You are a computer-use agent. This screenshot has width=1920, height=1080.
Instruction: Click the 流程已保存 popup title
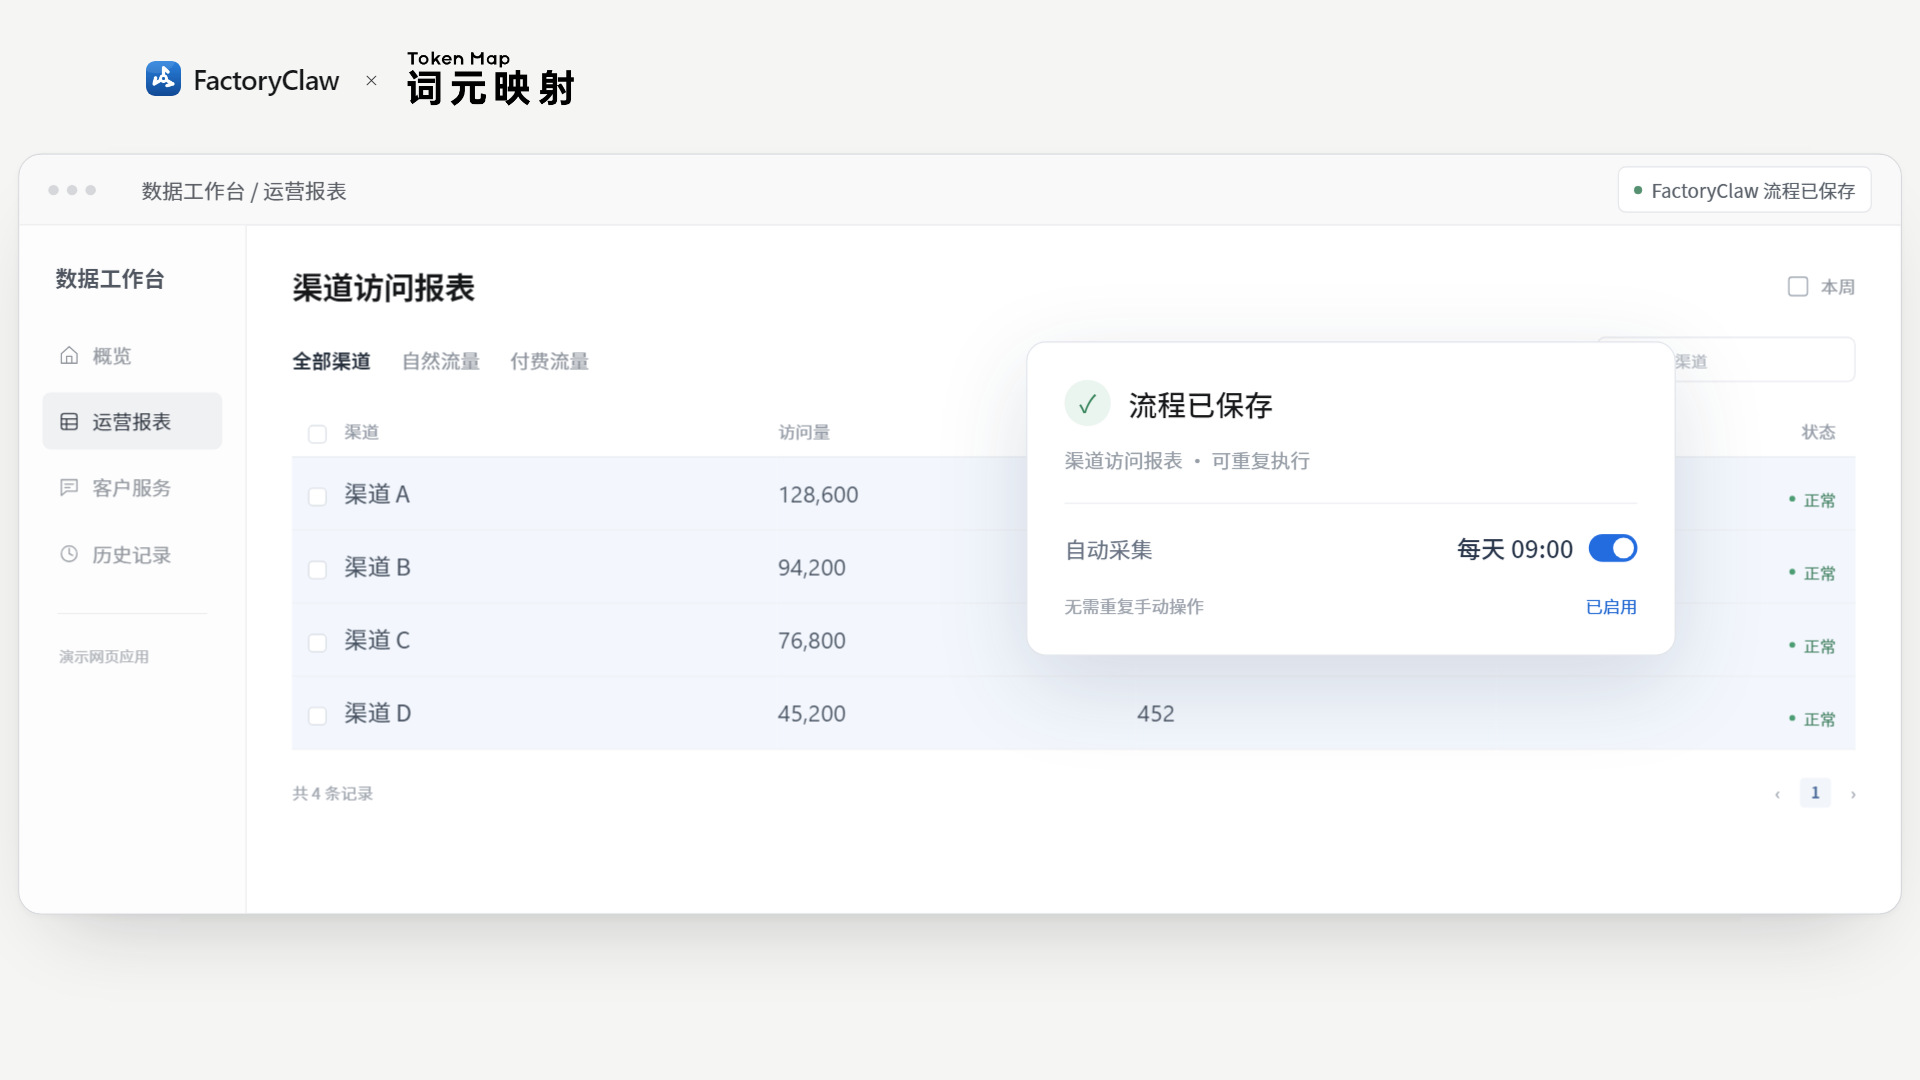[x=1200, y=405]
